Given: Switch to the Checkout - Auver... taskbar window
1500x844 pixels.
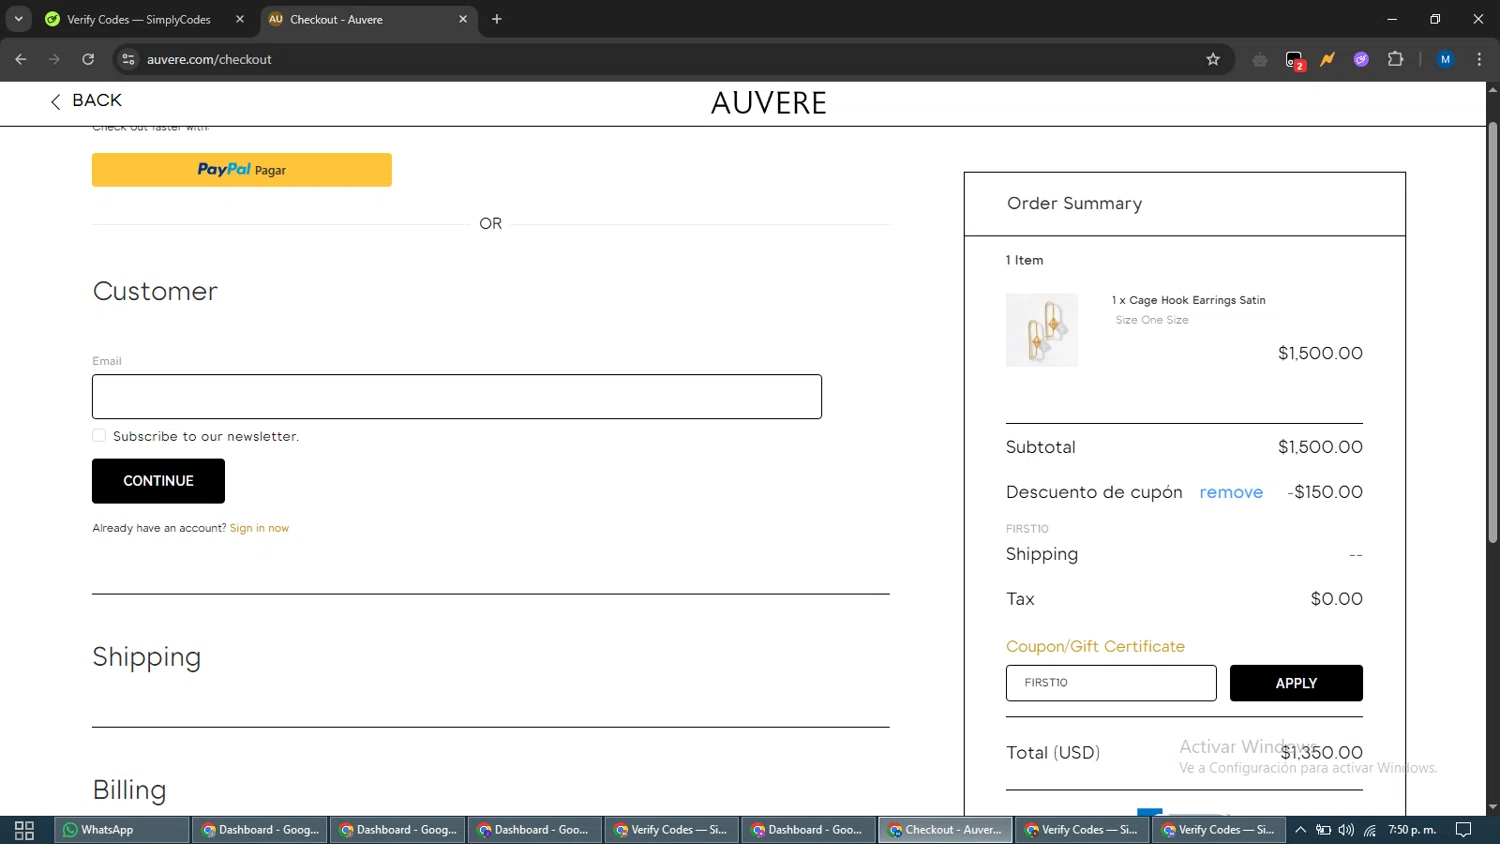Looking at the screenshot, I should pyautogui.click(x=945, y=830).
